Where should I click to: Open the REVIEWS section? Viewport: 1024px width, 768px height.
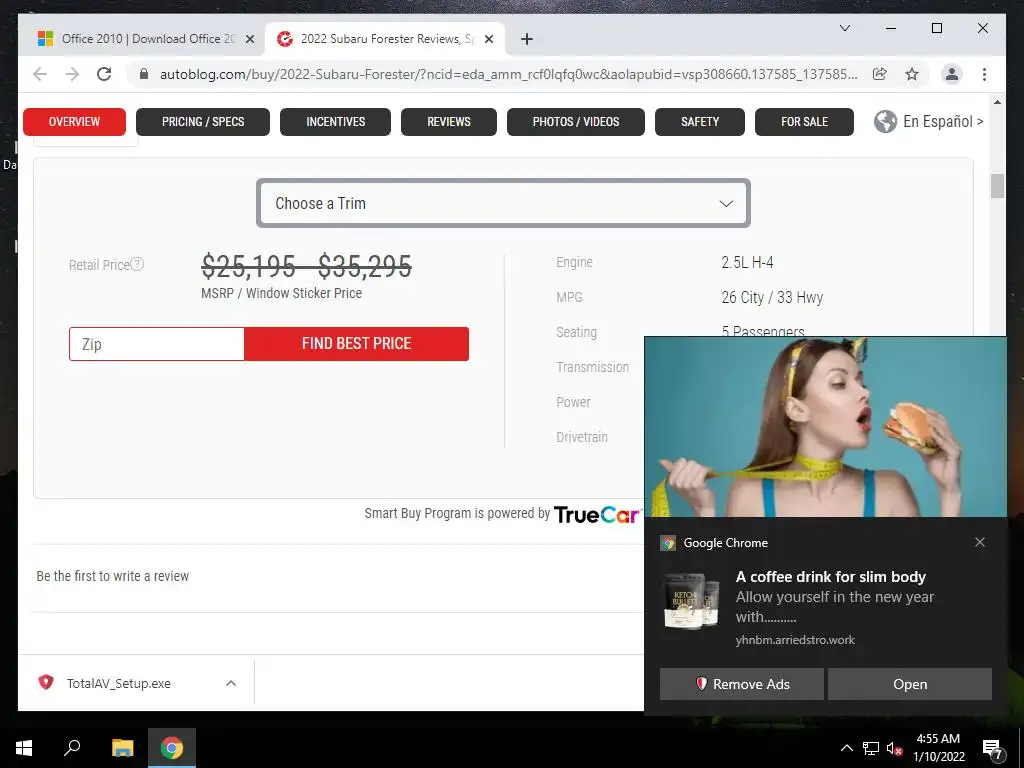(x=449, y=122)
